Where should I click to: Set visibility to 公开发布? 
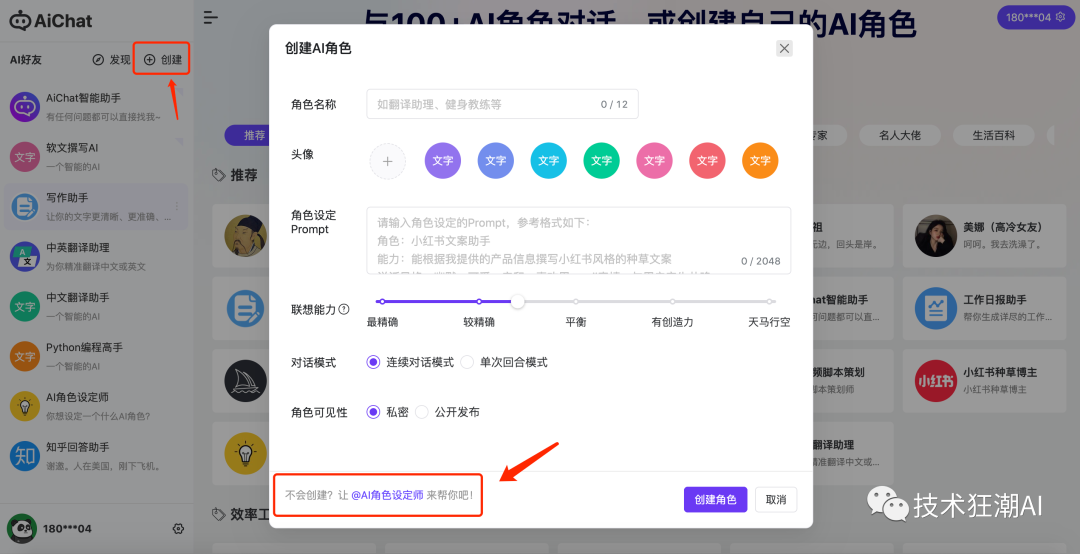click(x=422, y=412)
